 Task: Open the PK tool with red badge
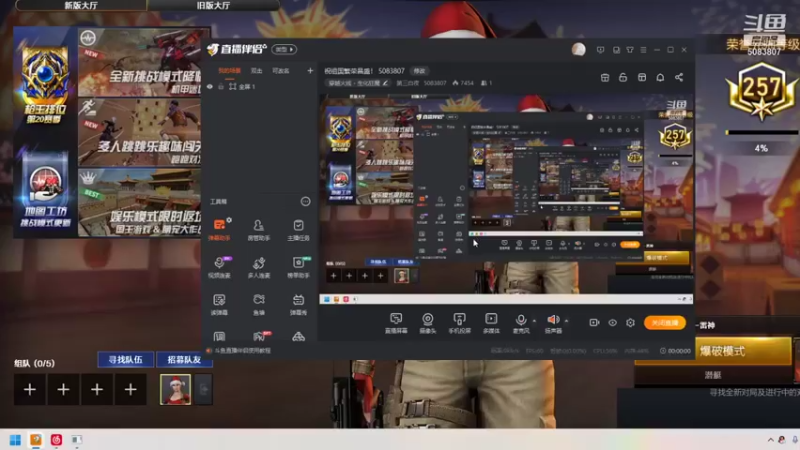[x=260, y=336]
